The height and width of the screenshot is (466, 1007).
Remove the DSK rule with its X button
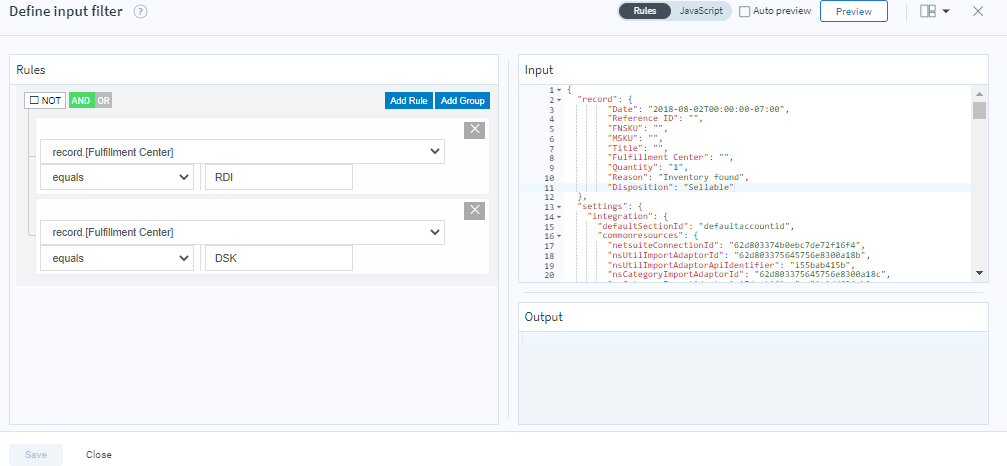tap(475, 211)
